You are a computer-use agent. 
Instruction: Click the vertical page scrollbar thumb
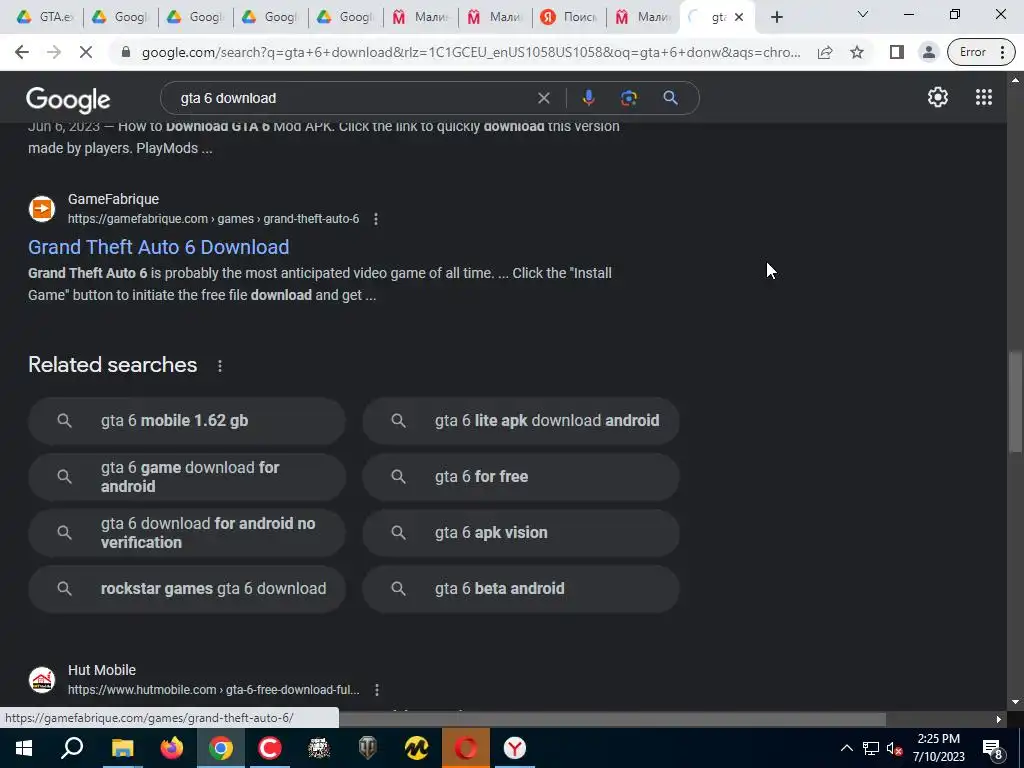[1014, 402]
